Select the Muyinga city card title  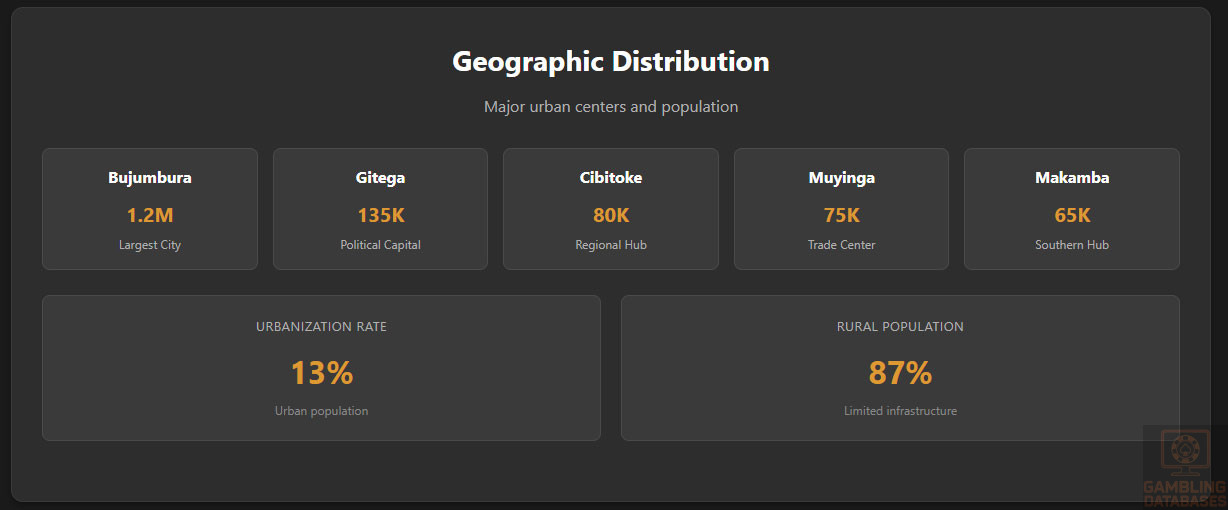point(841,178)
